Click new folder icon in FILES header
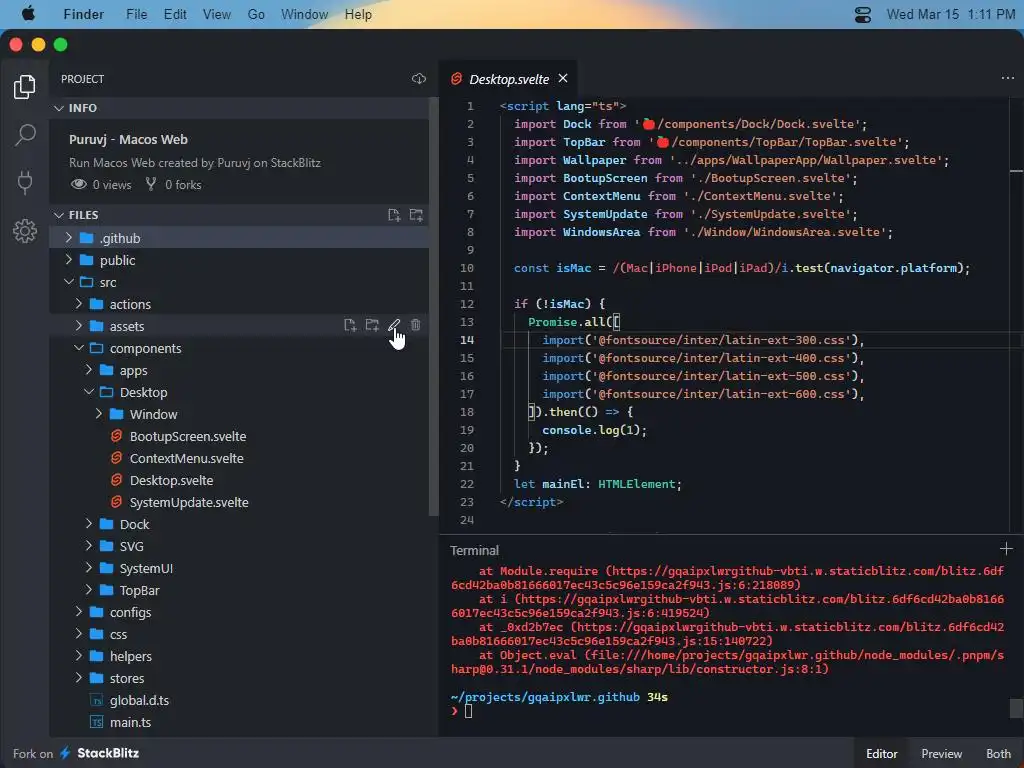Image resolution: width=1024 pixels, height=768 pixels. (416, 215)
